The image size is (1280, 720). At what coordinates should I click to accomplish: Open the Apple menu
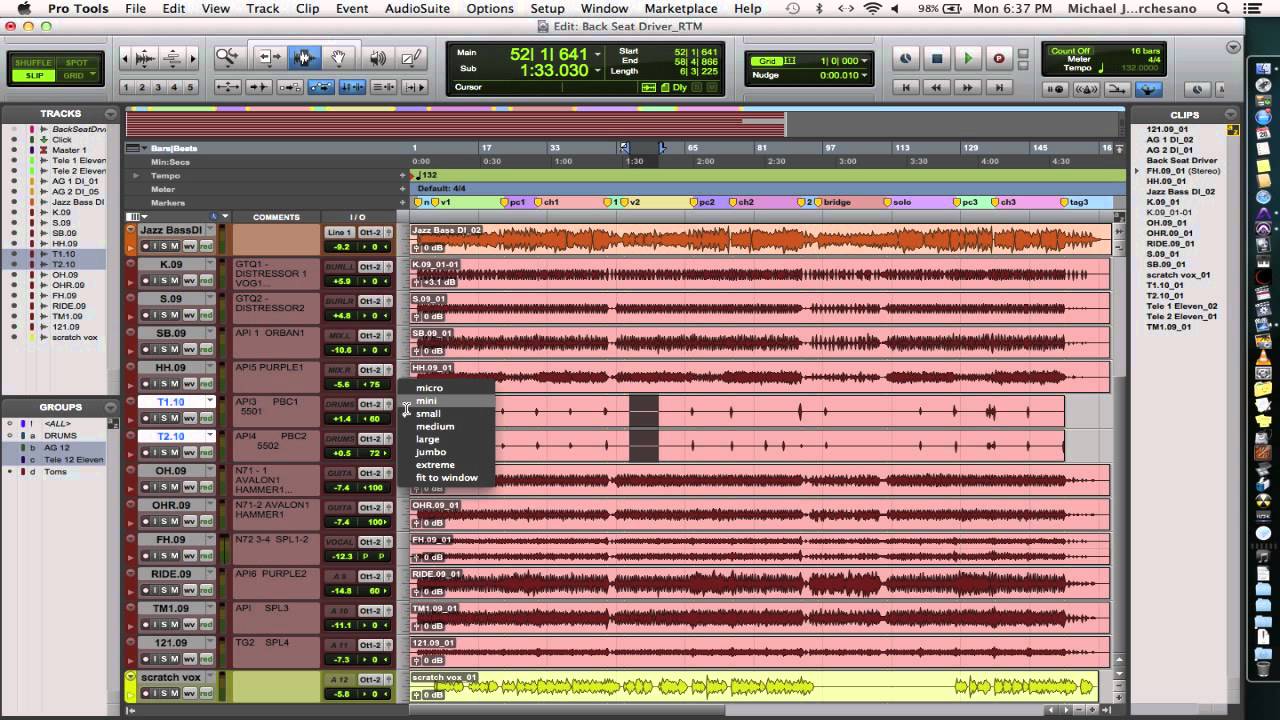[24, 8]
